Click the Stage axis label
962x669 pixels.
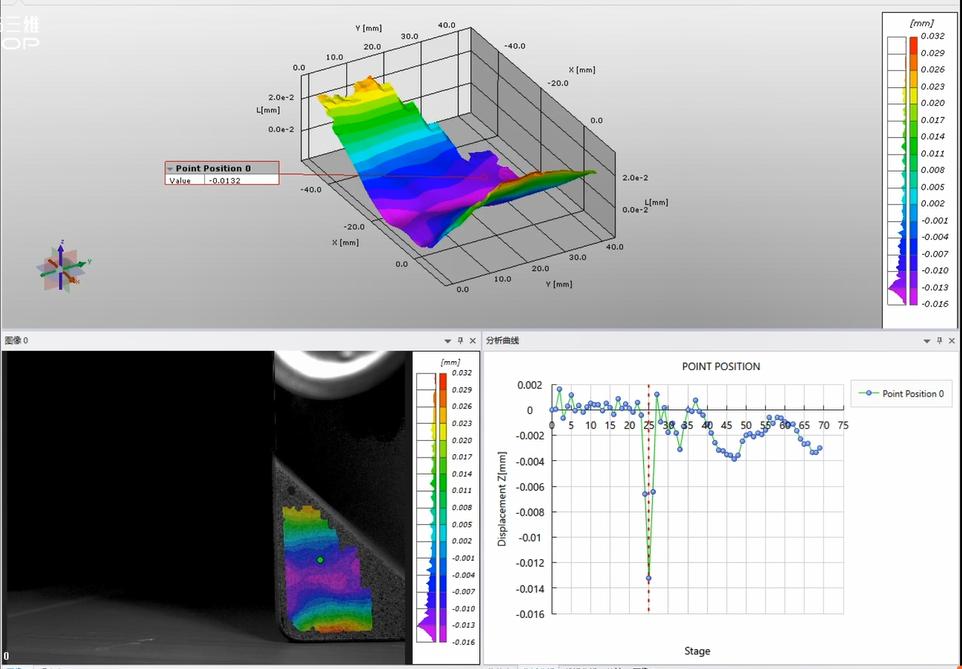click(697, 651)
